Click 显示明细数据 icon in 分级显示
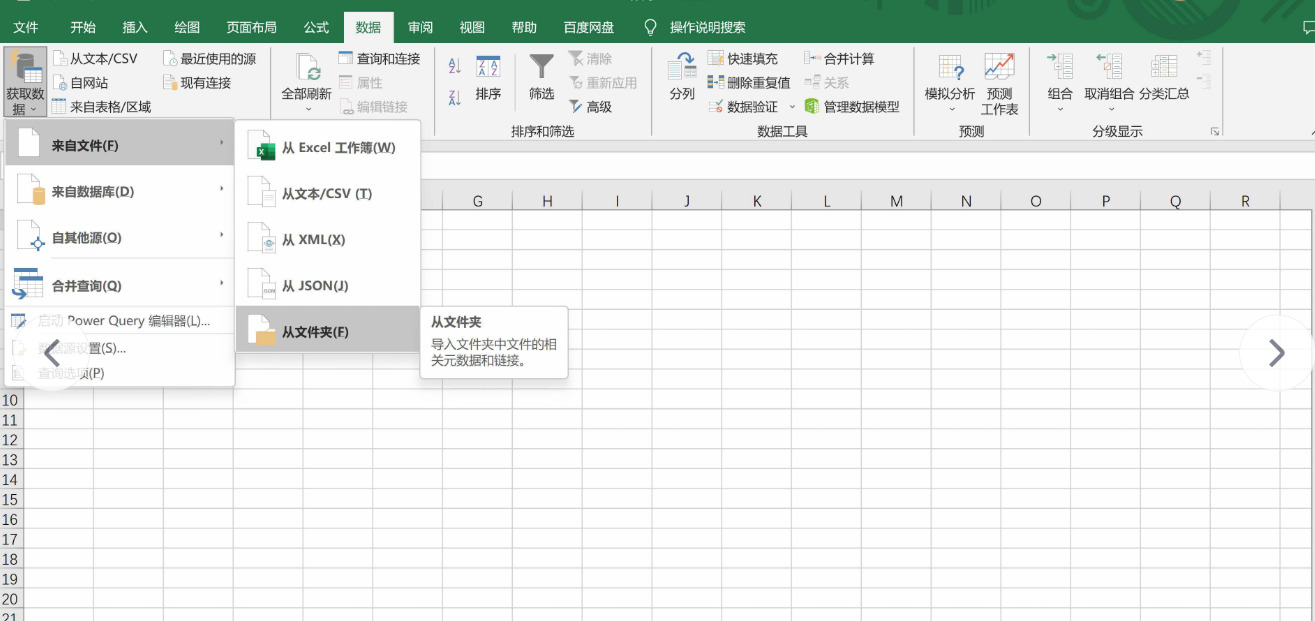Screen dimensions: 1315x621 point(1204,58)
